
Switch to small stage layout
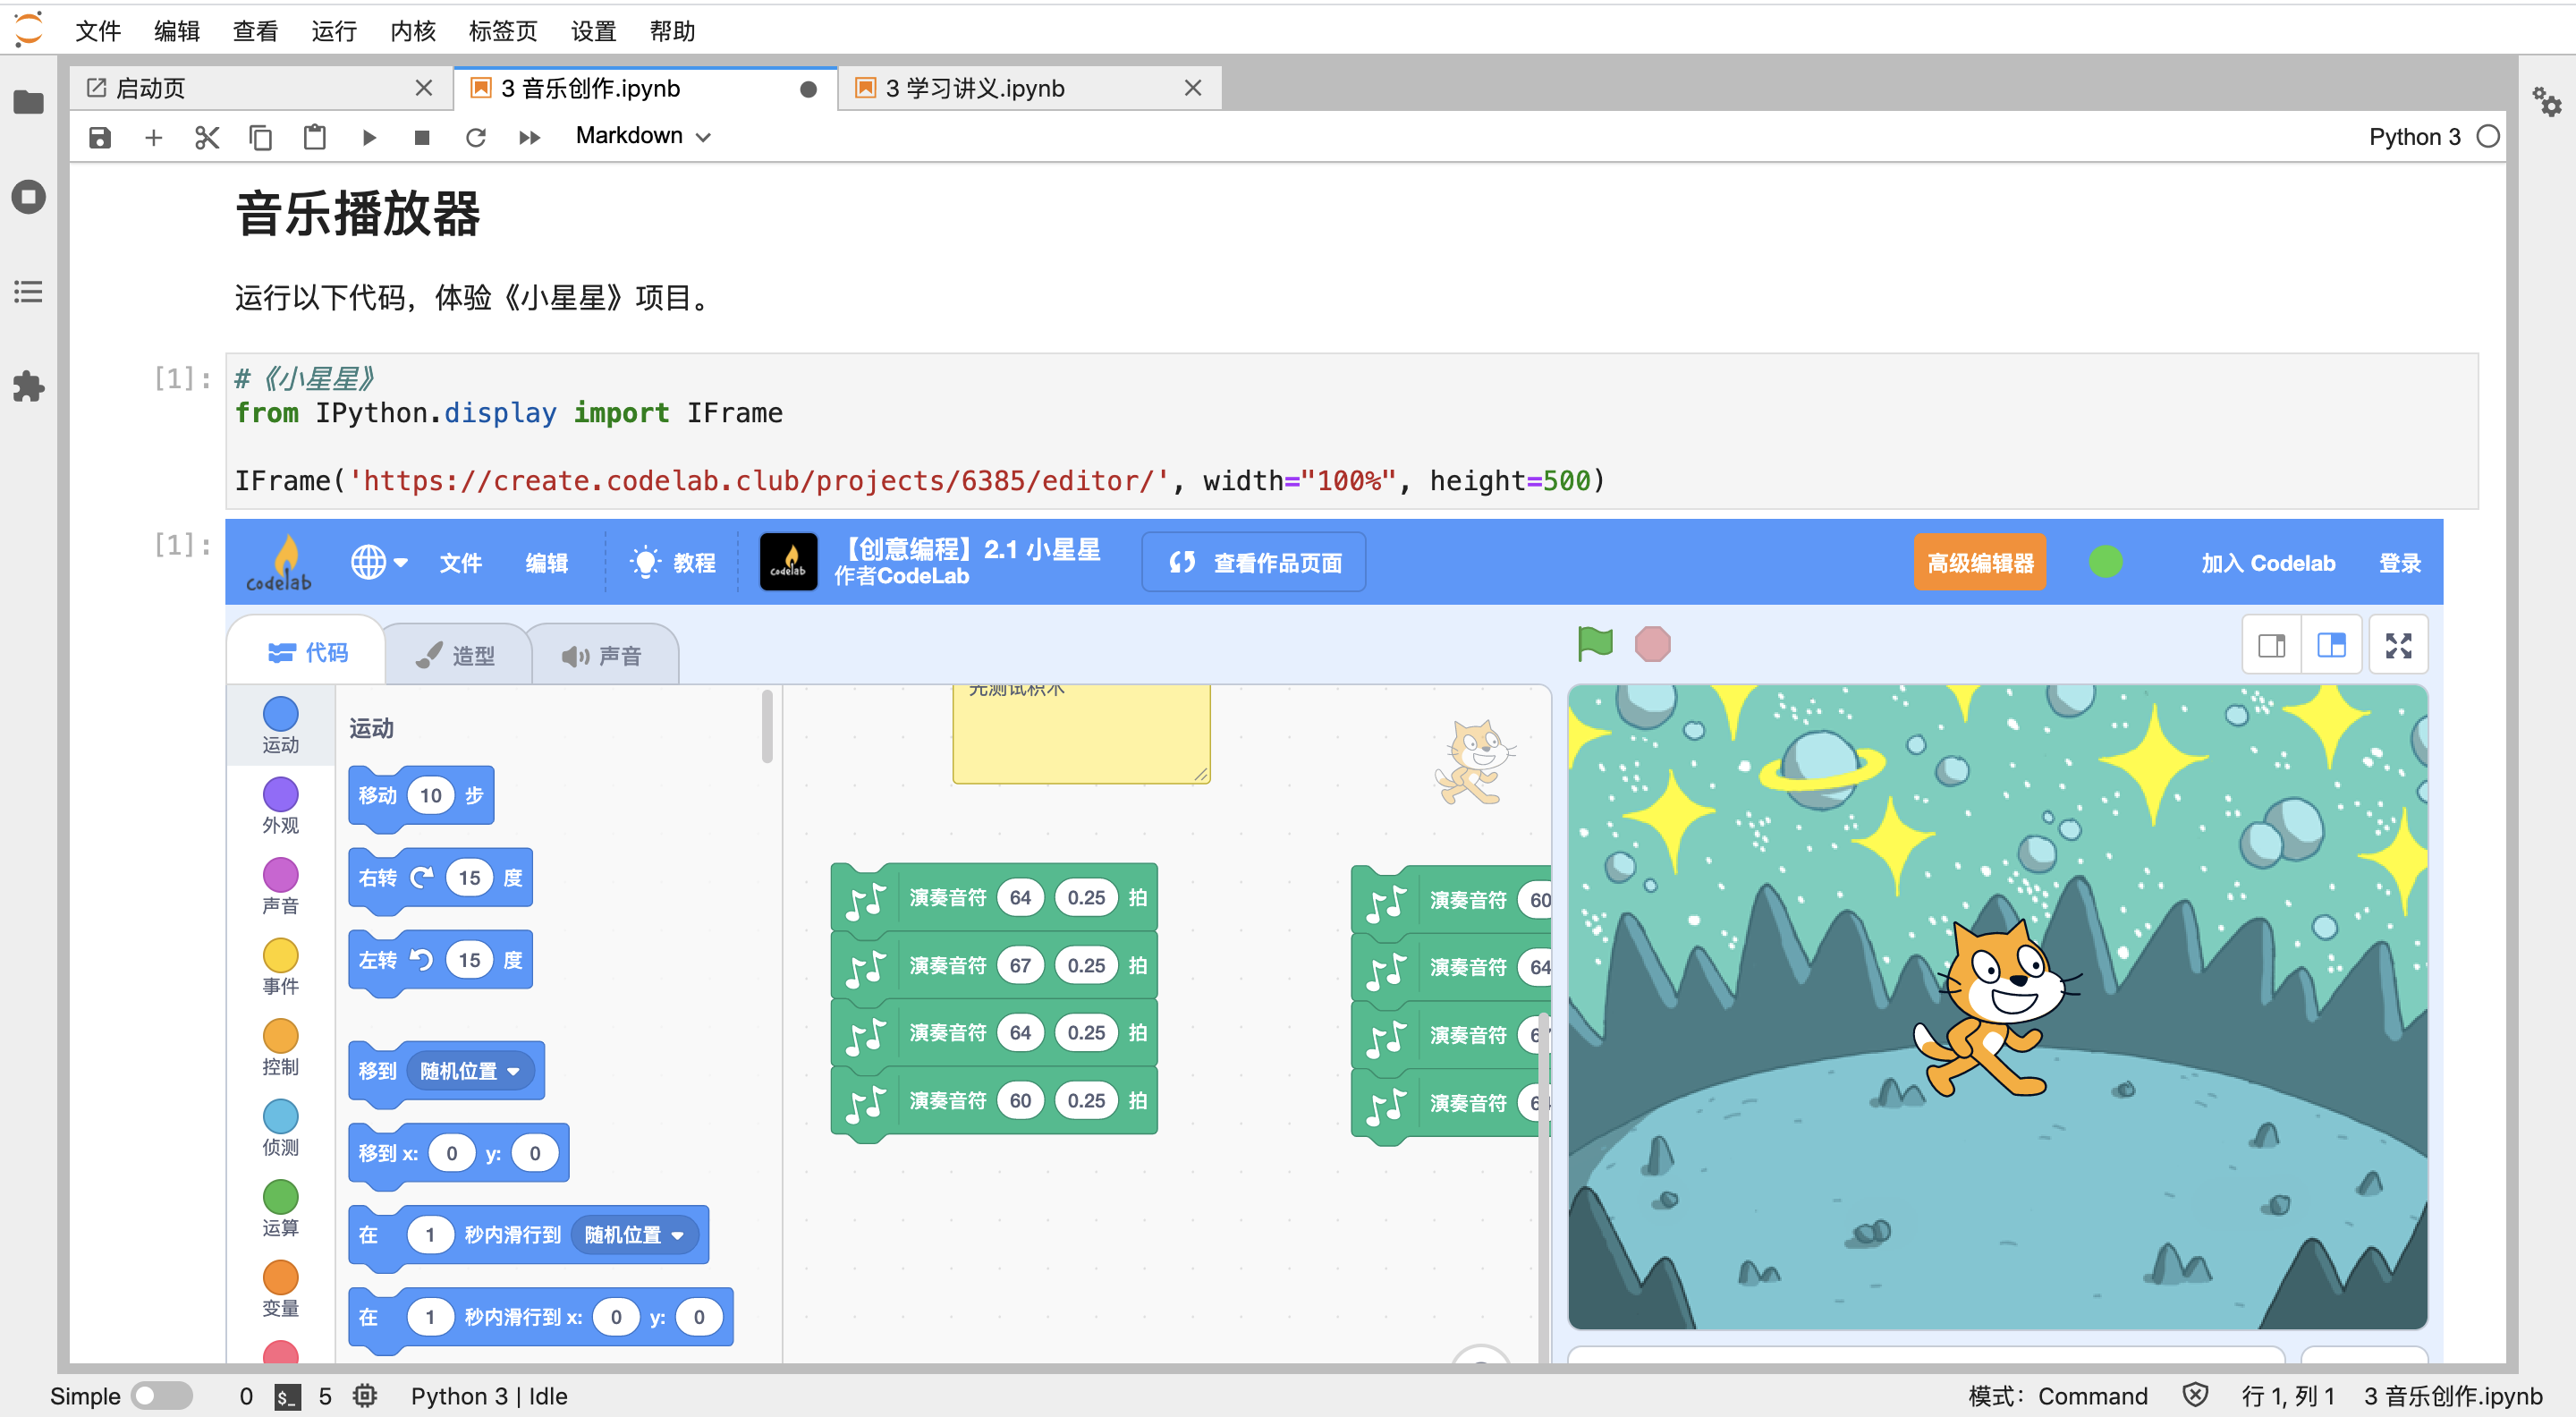[x=2272, y=645]
